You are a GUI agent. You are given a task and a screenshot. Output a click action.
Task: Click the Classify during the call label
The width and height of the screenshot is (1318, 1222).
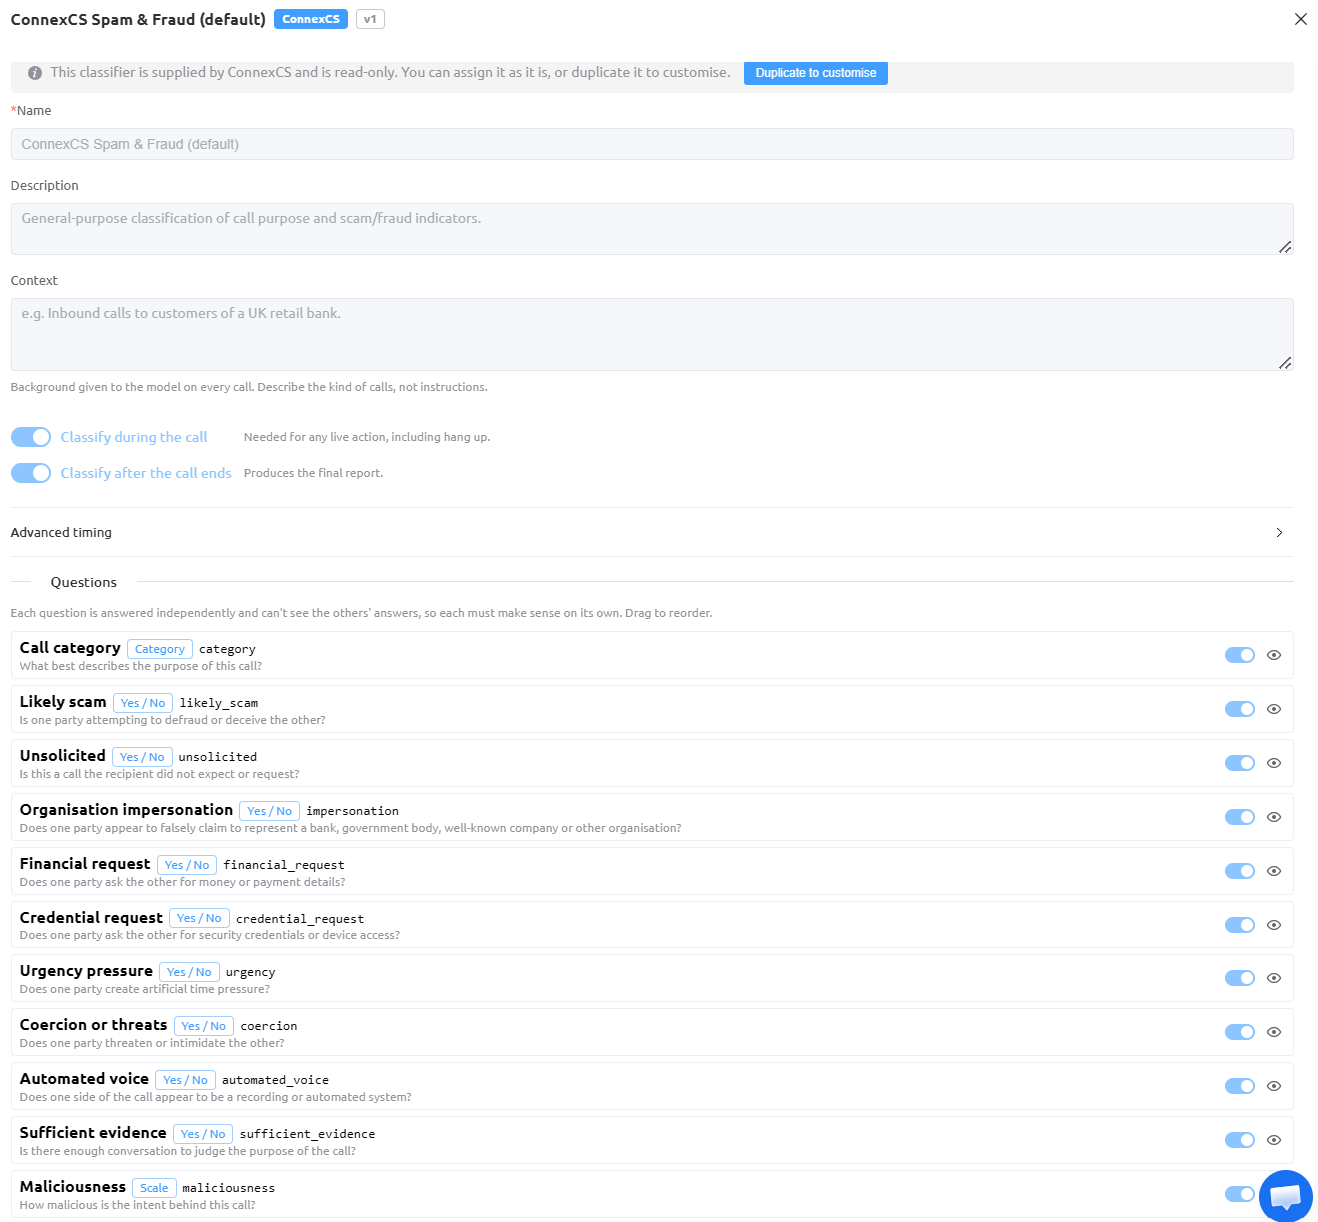point(134,437)
